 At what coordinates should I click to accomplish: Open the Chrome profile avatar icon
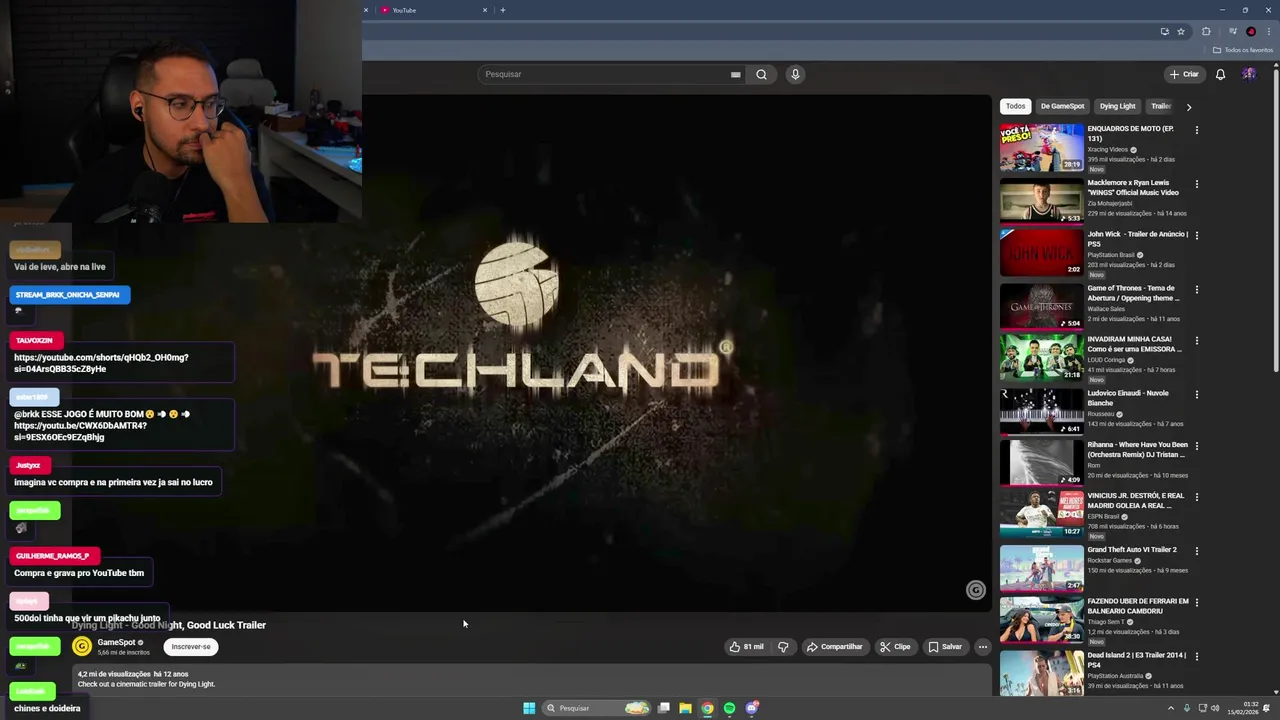coord(1251,32)
